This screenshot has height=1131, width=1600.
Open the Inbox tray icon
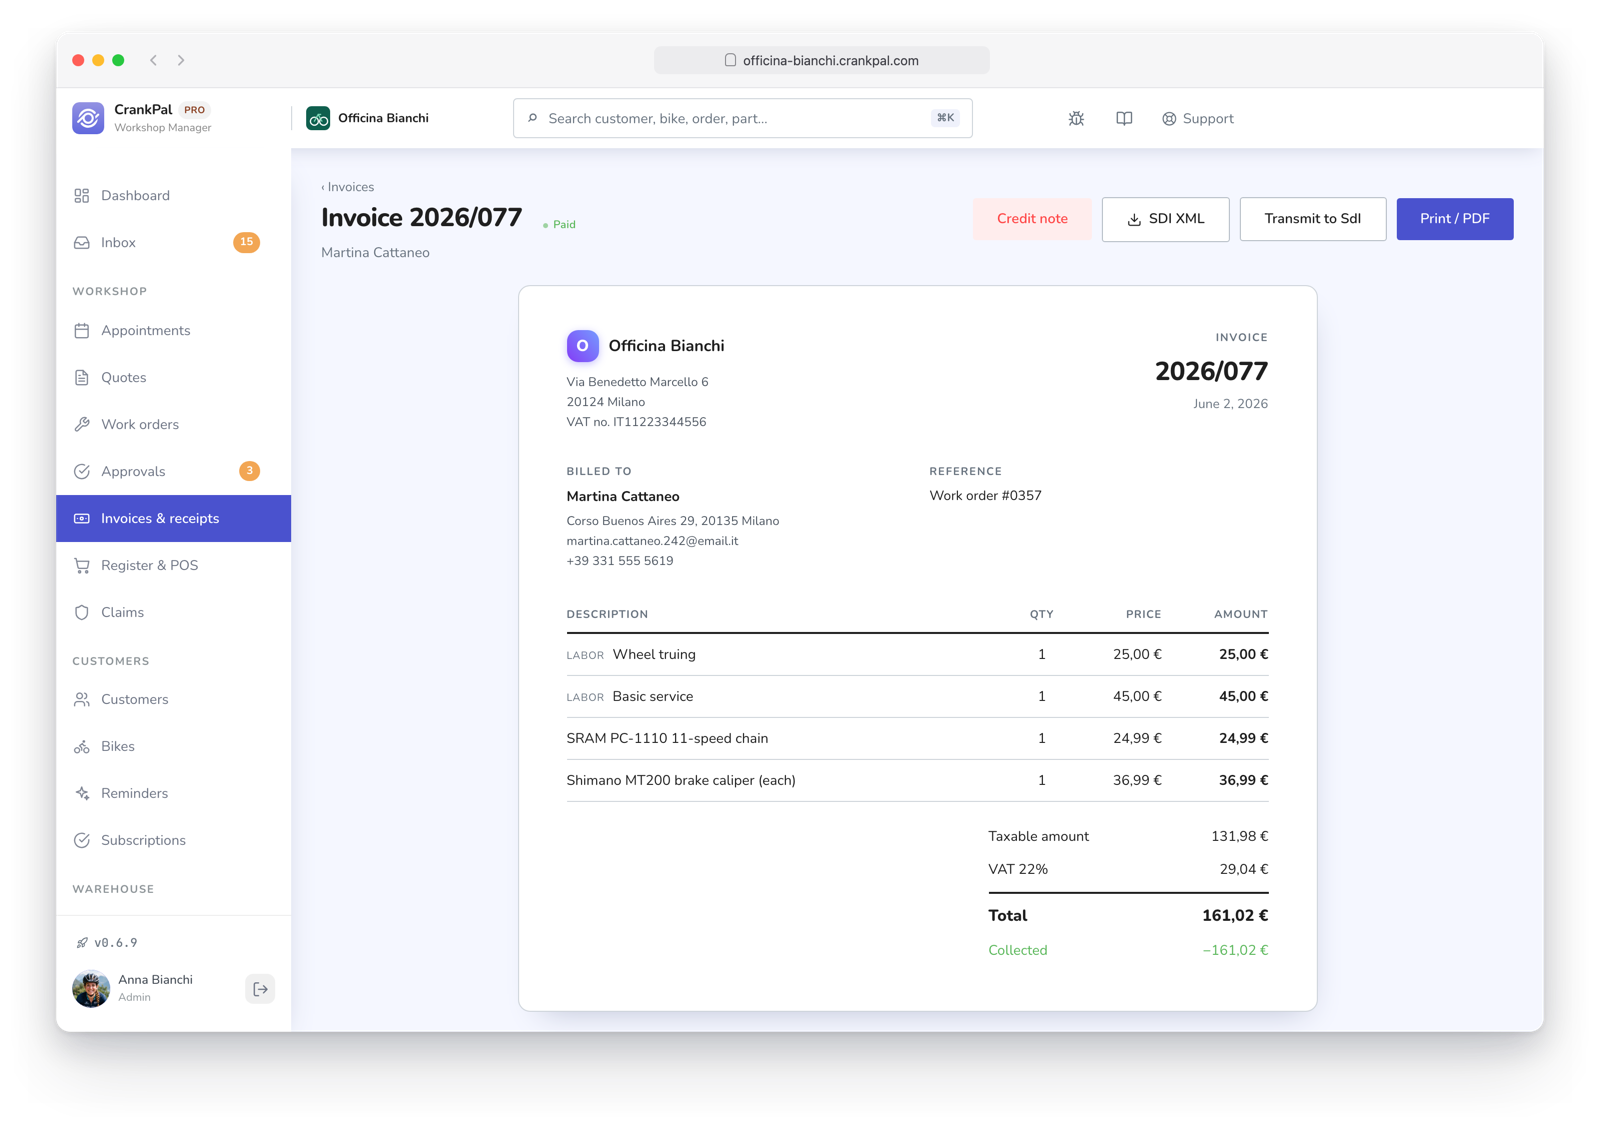tap(82, 243)
